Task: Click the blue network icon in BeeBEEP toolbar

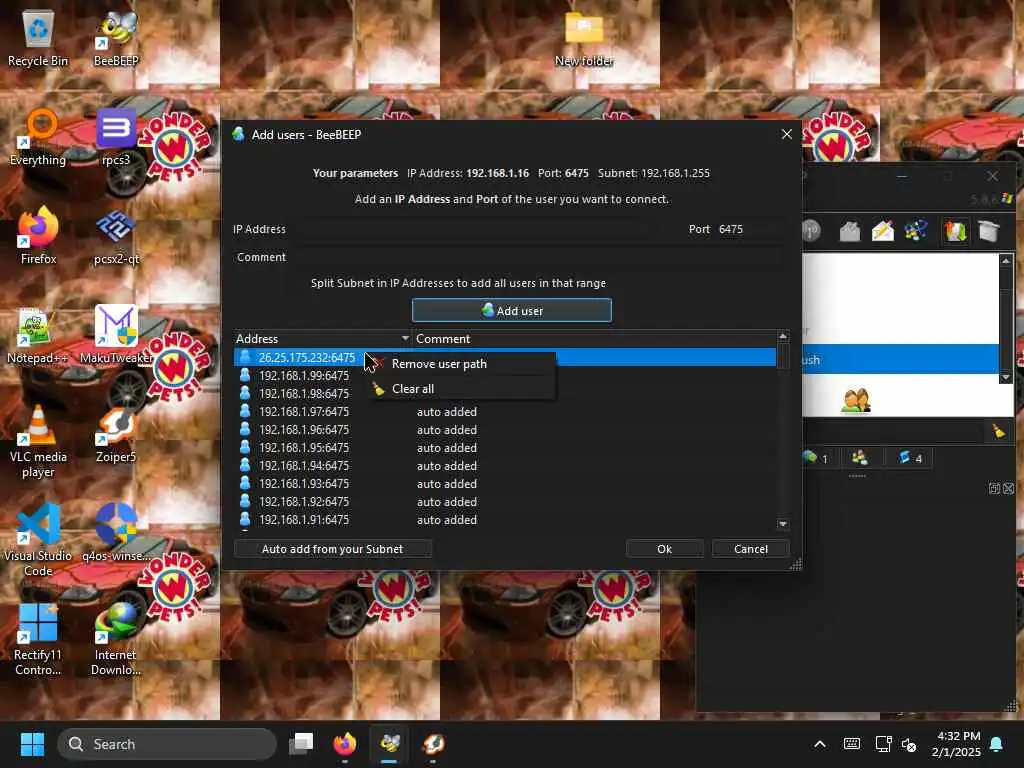Action: click(916, 231)
